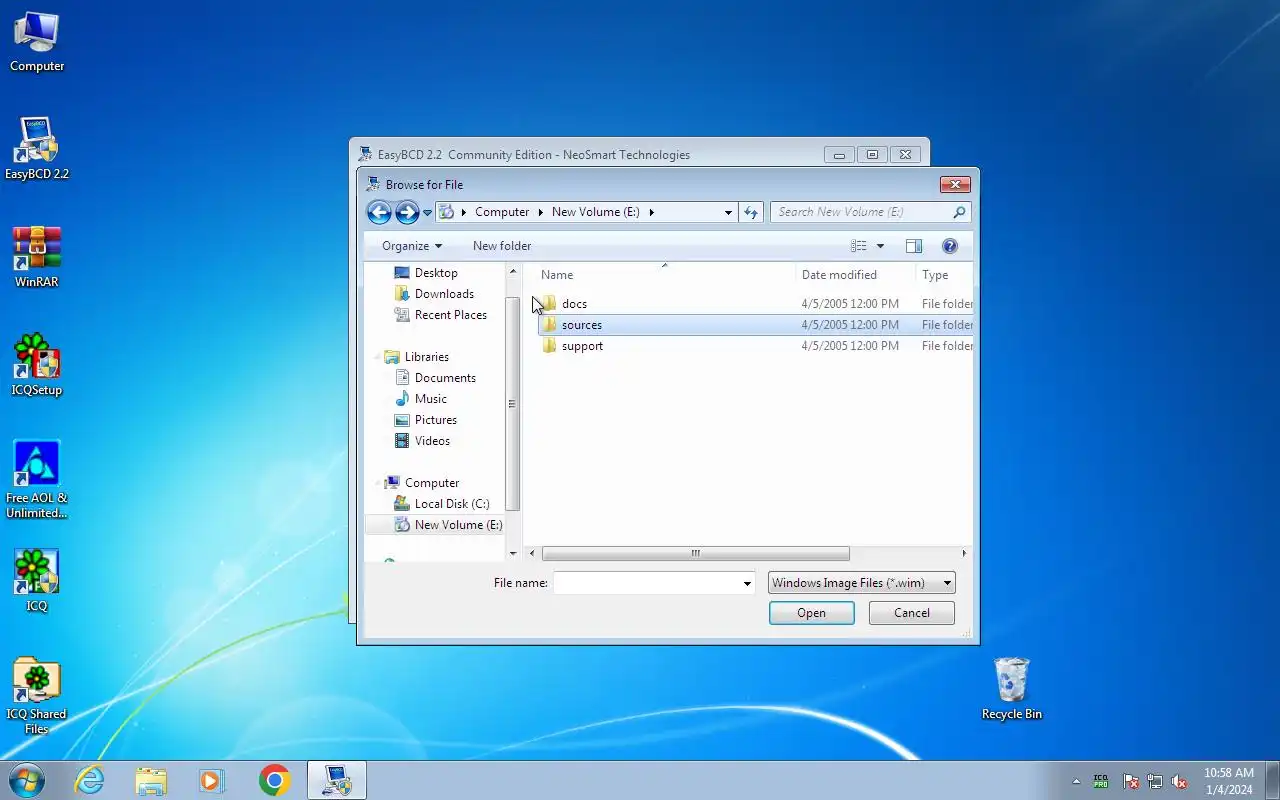Click the Back navigation arrow

point(379,212)
